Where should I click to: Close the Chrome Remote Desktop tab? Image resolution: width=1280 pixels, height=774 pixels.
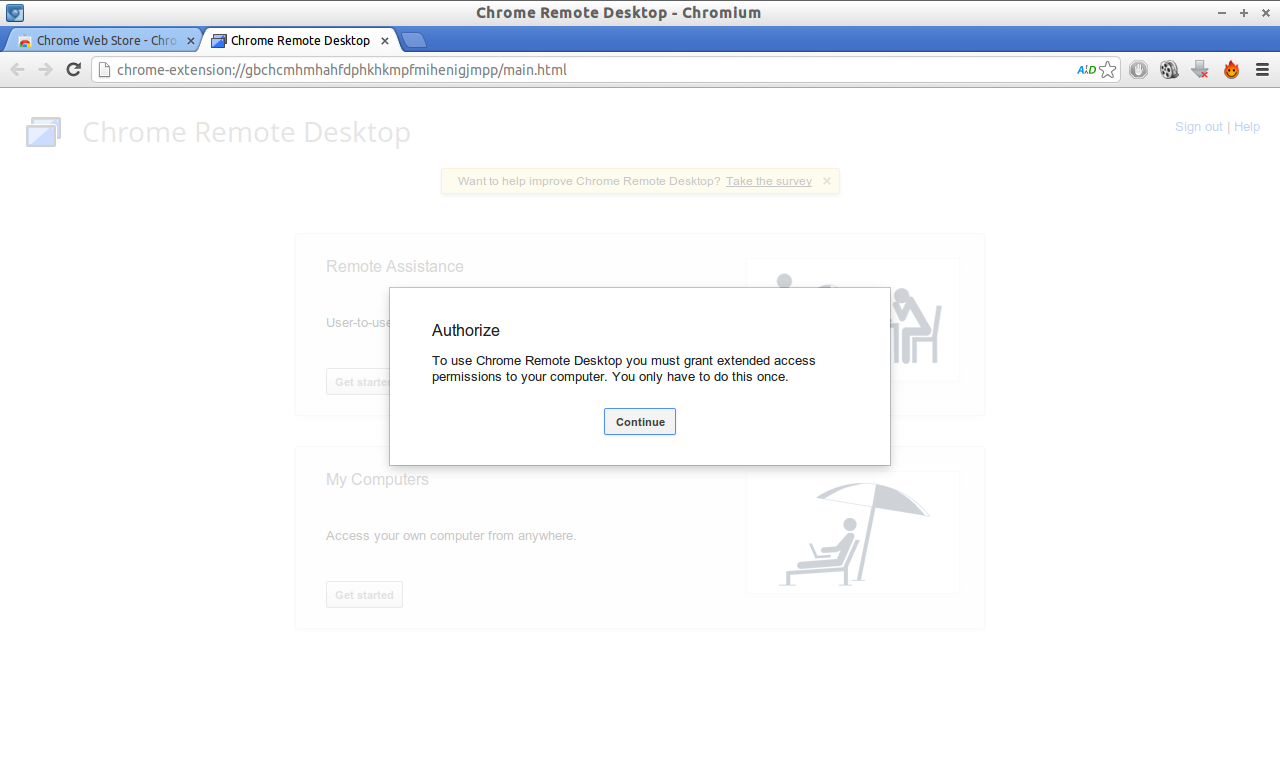pyautogui.click(x=383, y=41)
